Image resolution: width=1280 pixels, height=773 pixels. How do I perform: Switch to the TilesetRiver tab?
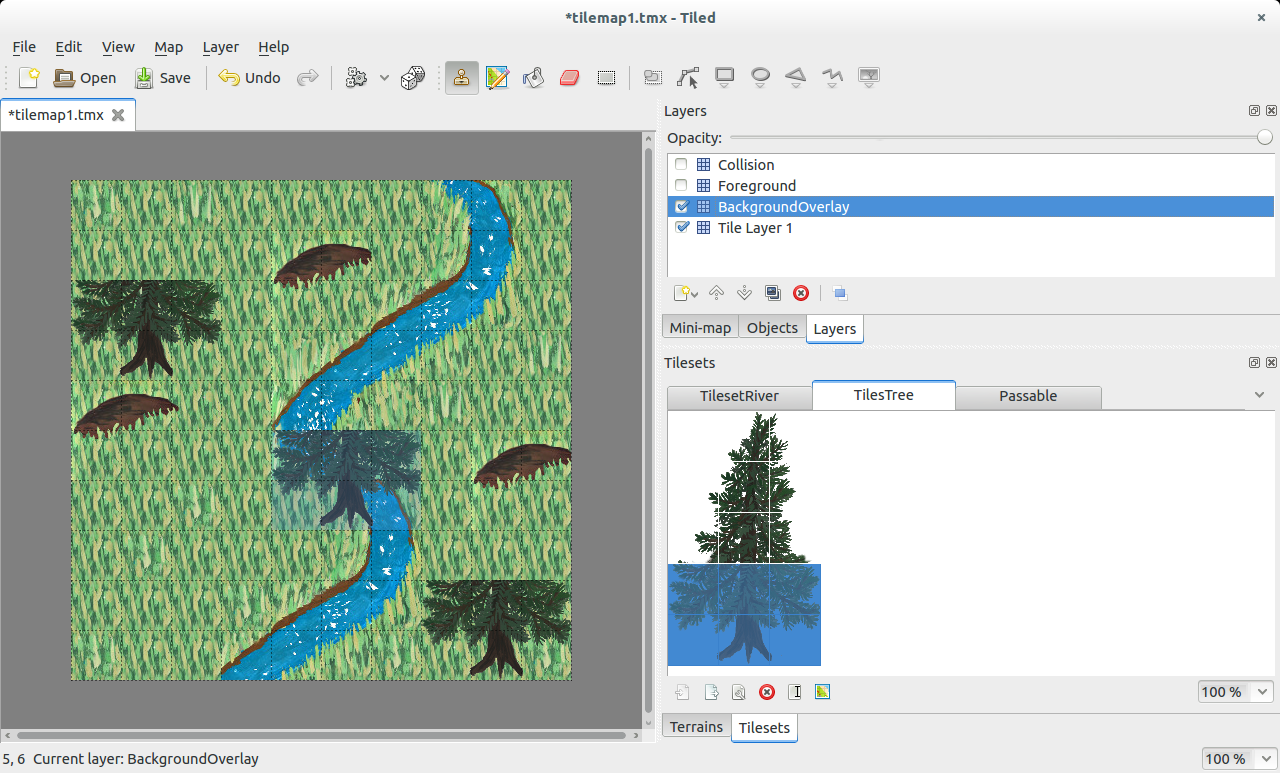tap(739, 396)
